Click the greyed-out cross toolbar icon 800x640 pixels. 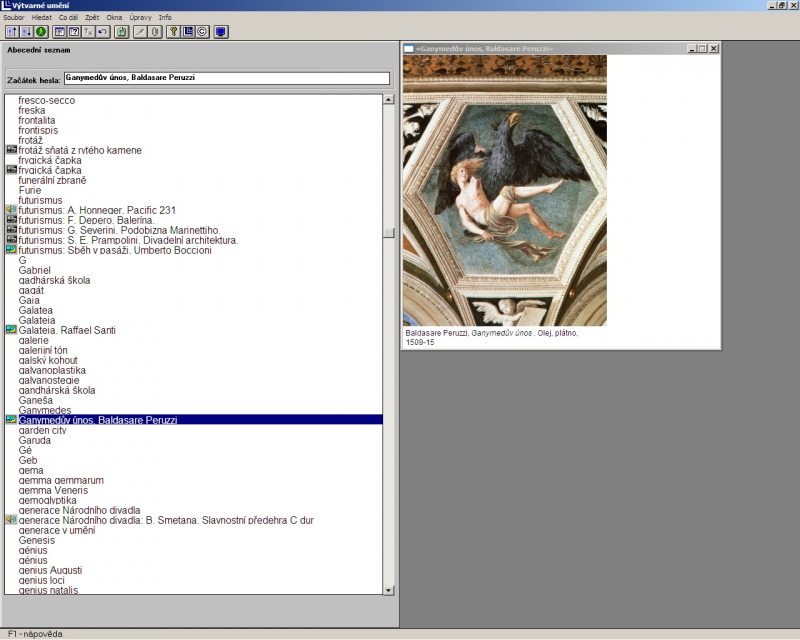pyautogui.click(x=88, y=32)
